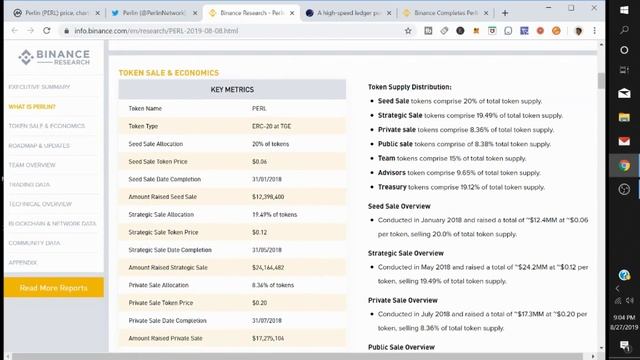Select Amount Raised Private Sale $17,275,104
Viewport: 640px width, 360px height.
[x=268, y=338]
